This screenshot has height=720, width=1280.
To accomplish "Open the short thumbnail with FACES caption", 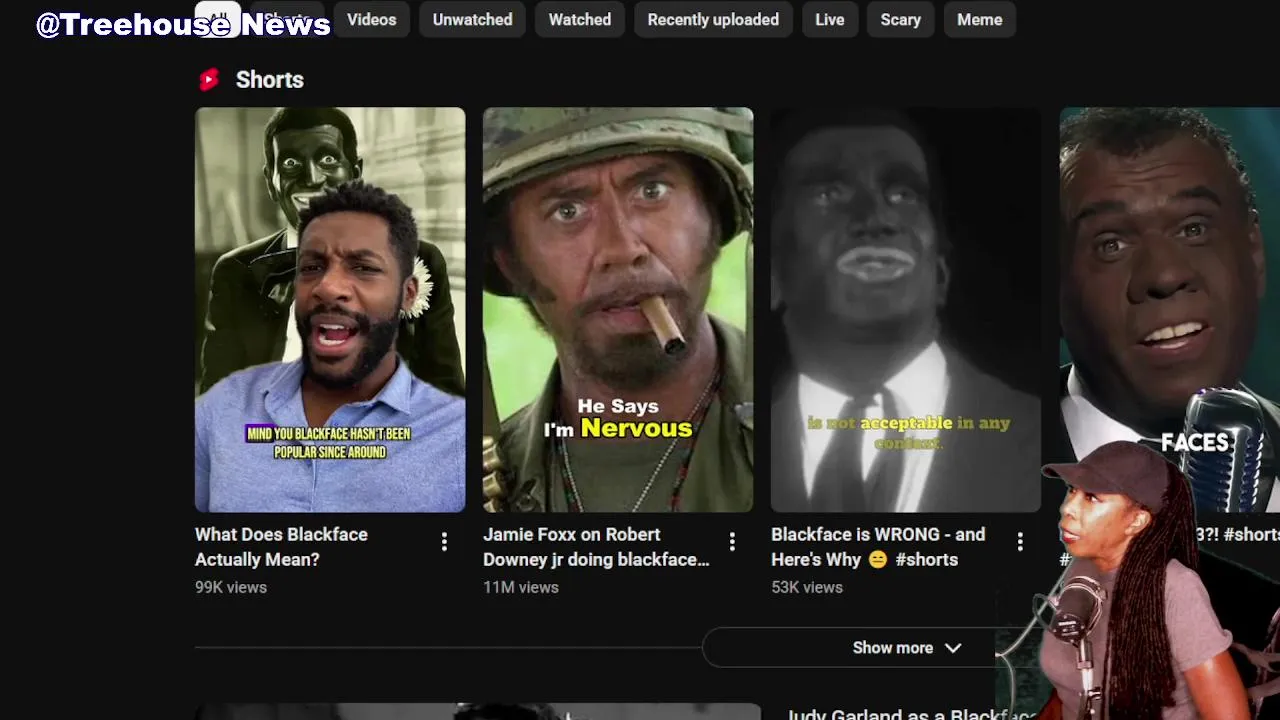I will 1169,280.
